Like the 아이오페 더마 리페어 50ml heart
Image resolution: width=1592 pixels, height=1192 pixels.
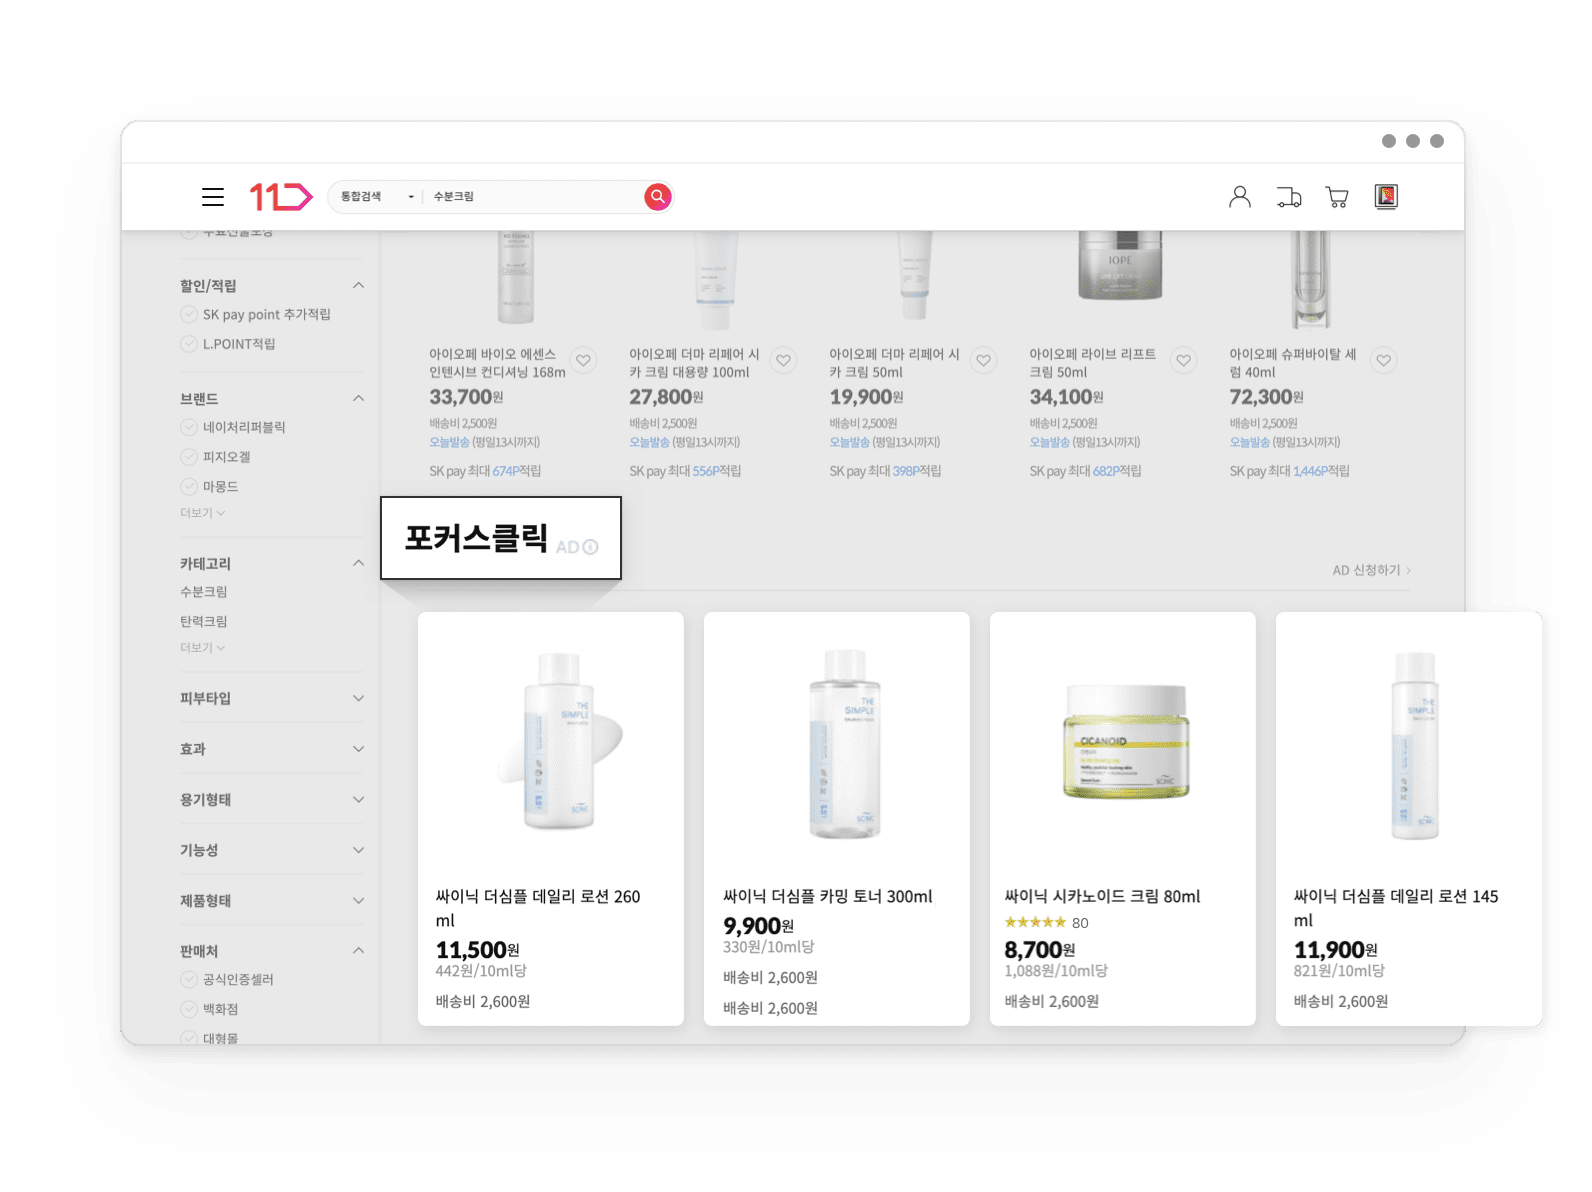[984, 360]
